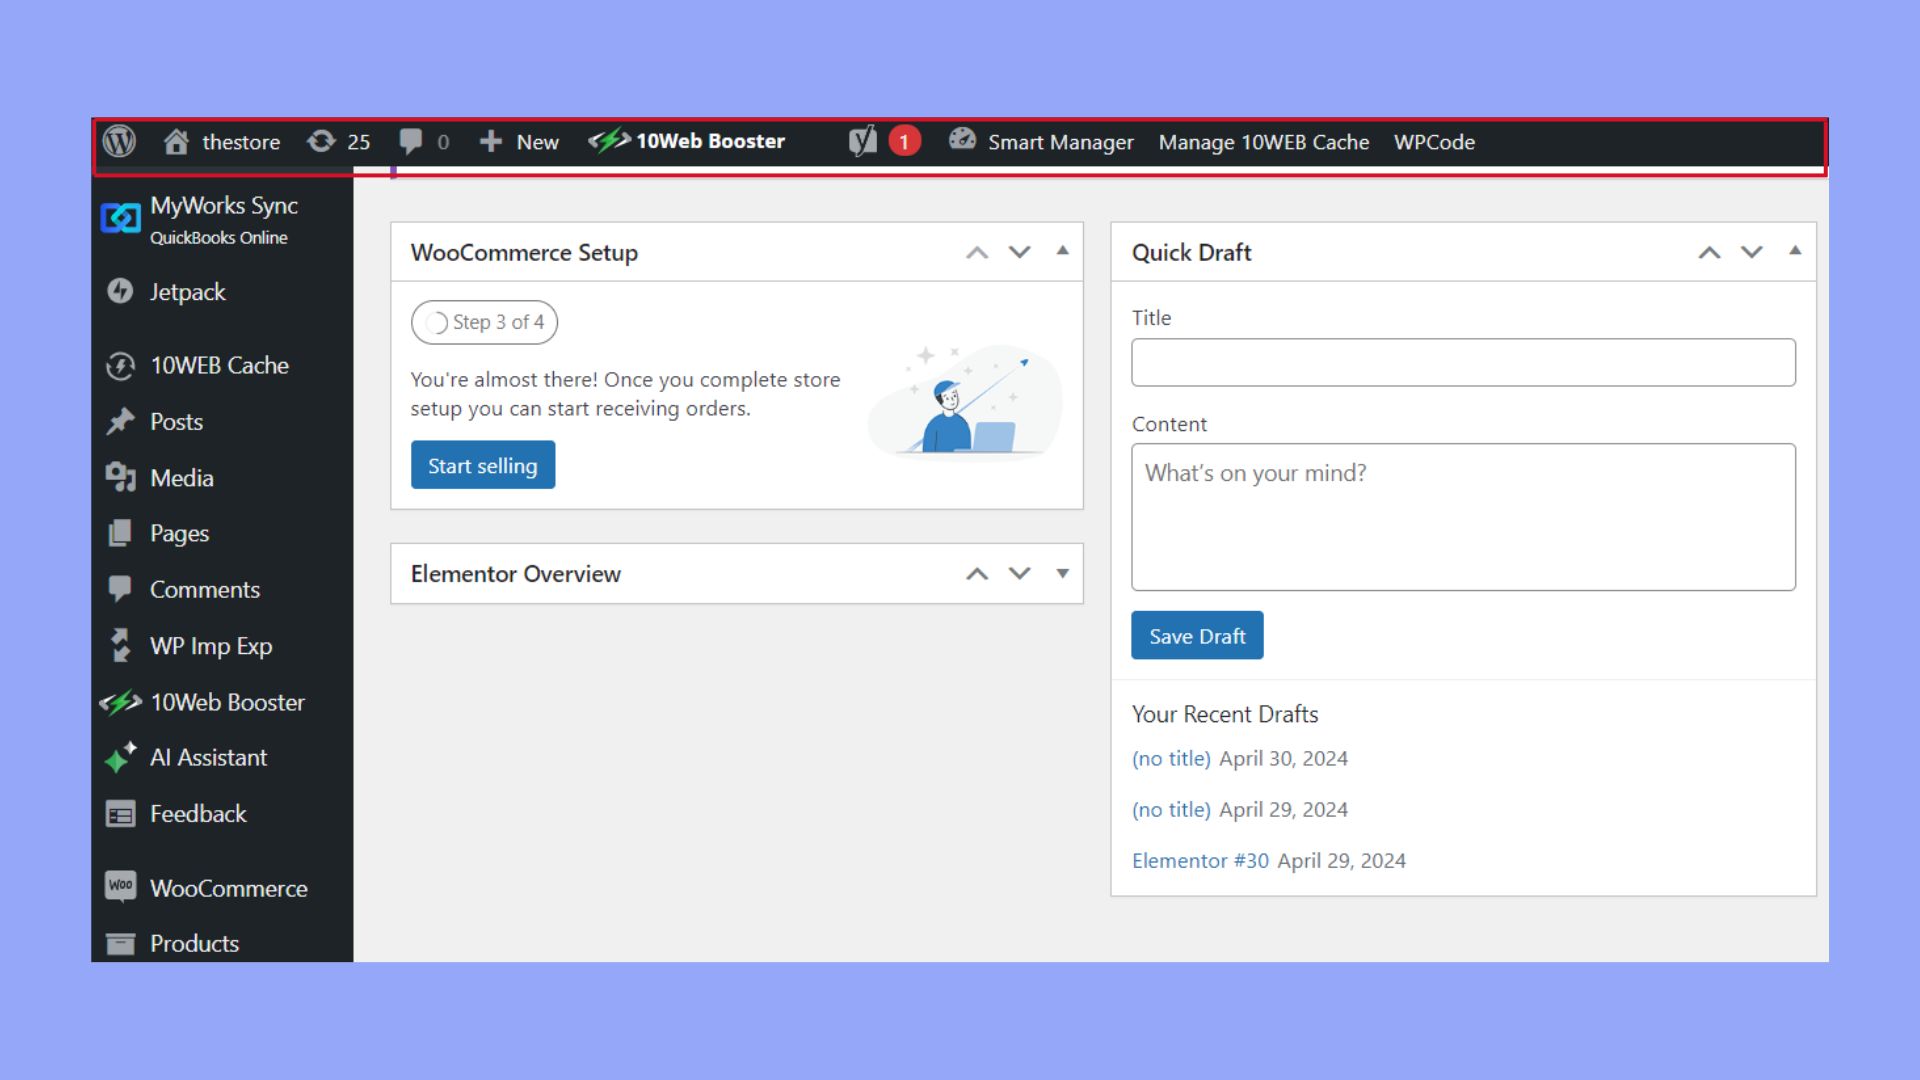Open the WordPress logo menu
Viewport: 1920px width, 1080px height.
click(x=120, y=142)
